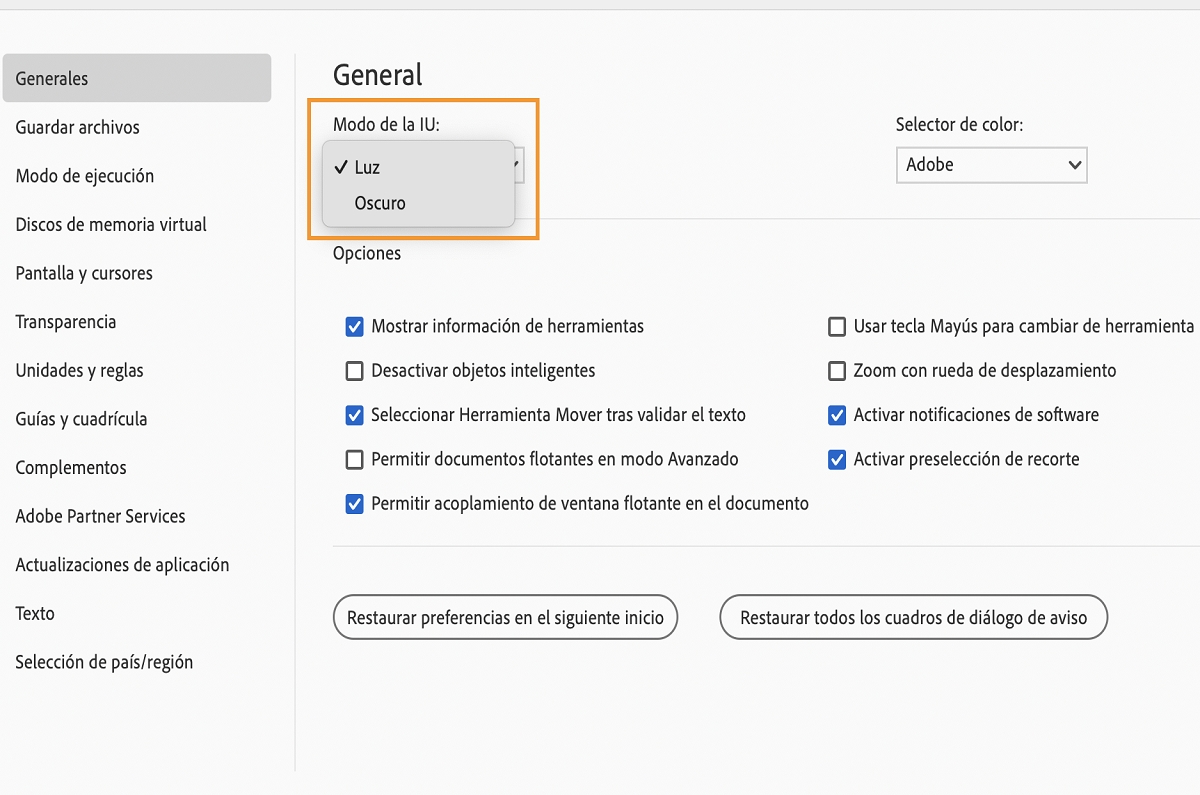Open the Selector de color dropdown

990,165
